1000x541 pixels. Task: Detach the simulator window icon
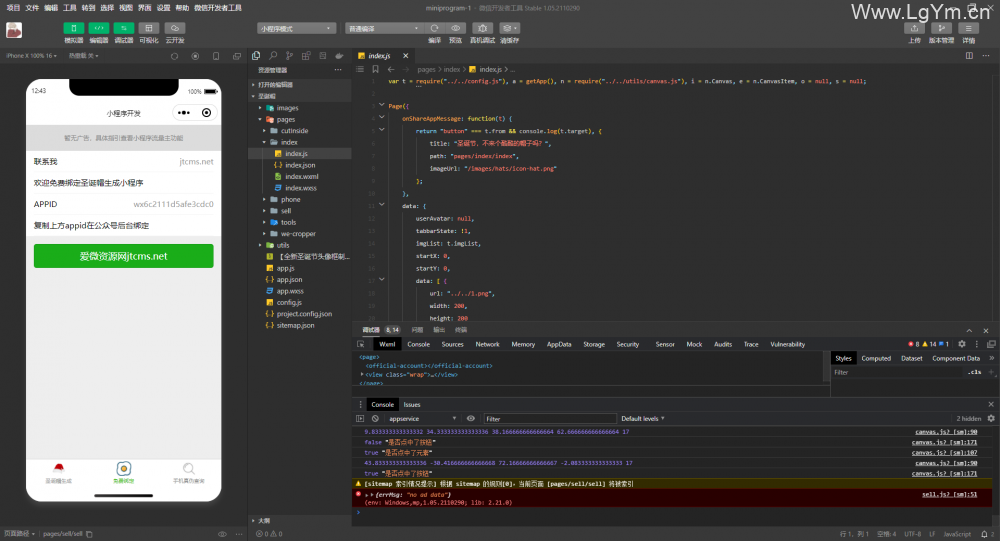237,56
